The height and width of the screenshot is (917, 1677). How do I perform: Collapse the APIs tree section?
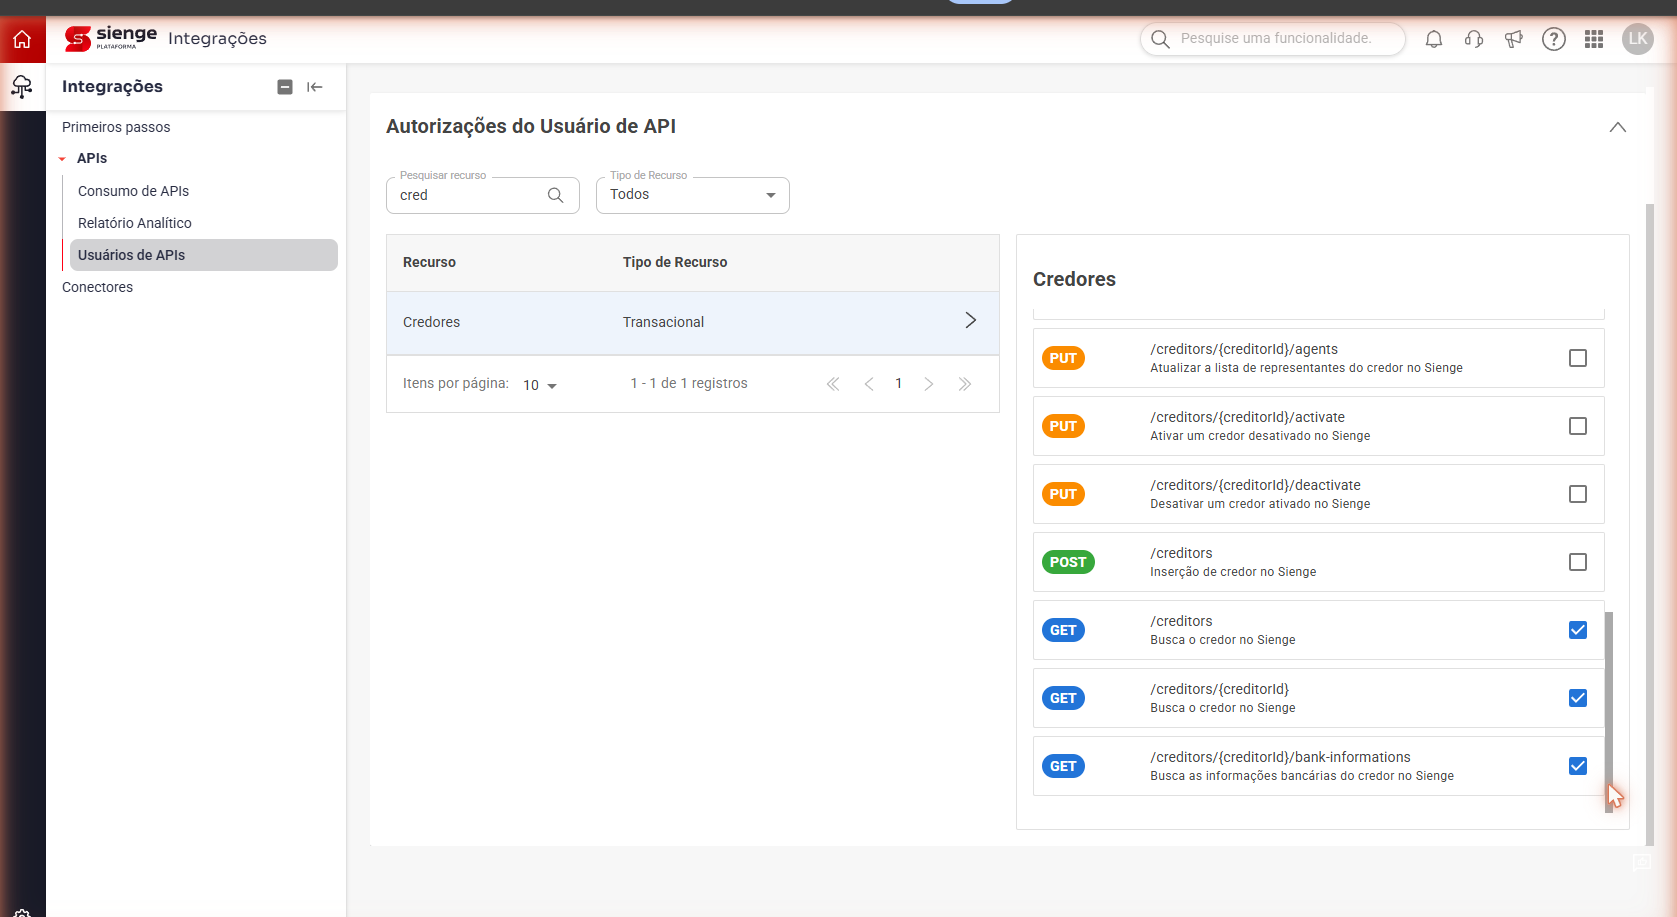62,159
